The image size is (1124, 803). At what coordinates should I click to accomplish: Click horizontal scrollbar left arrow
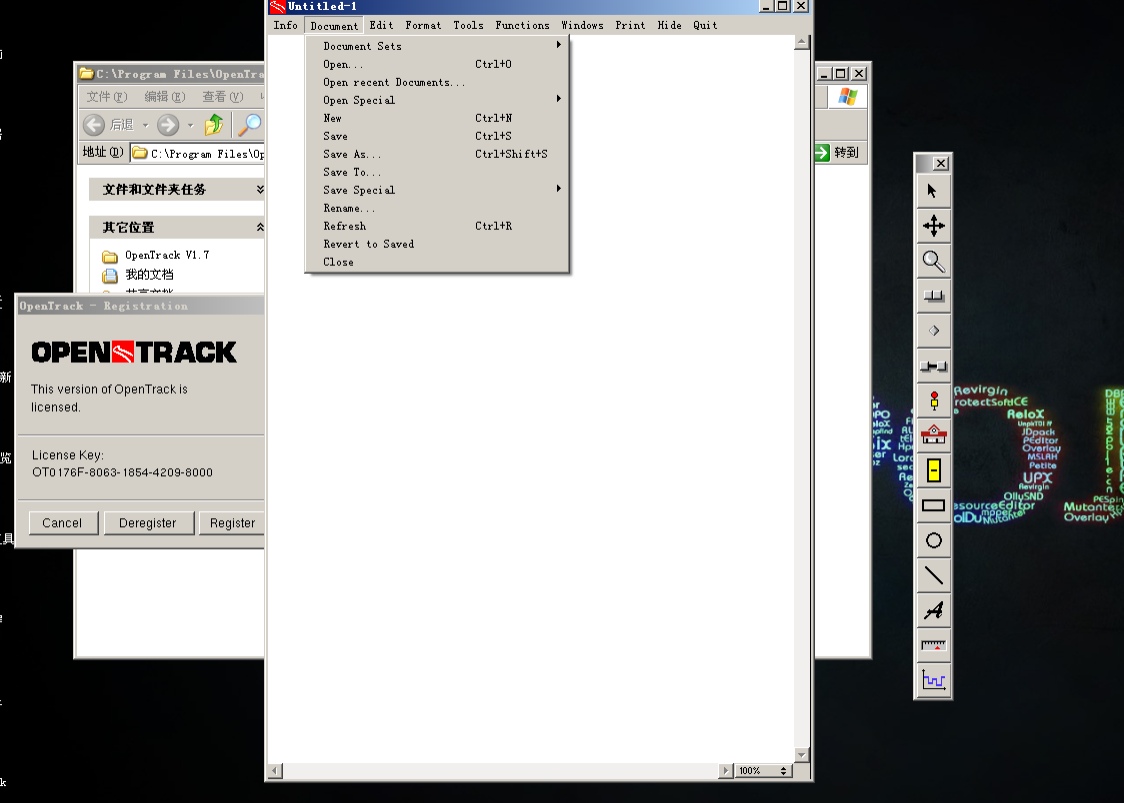(x=275, y=771)
